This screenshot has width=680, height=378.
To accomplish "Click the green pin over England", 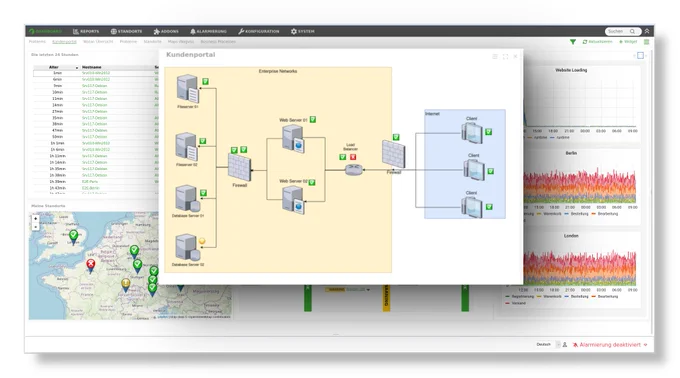I will pos(74,237).
